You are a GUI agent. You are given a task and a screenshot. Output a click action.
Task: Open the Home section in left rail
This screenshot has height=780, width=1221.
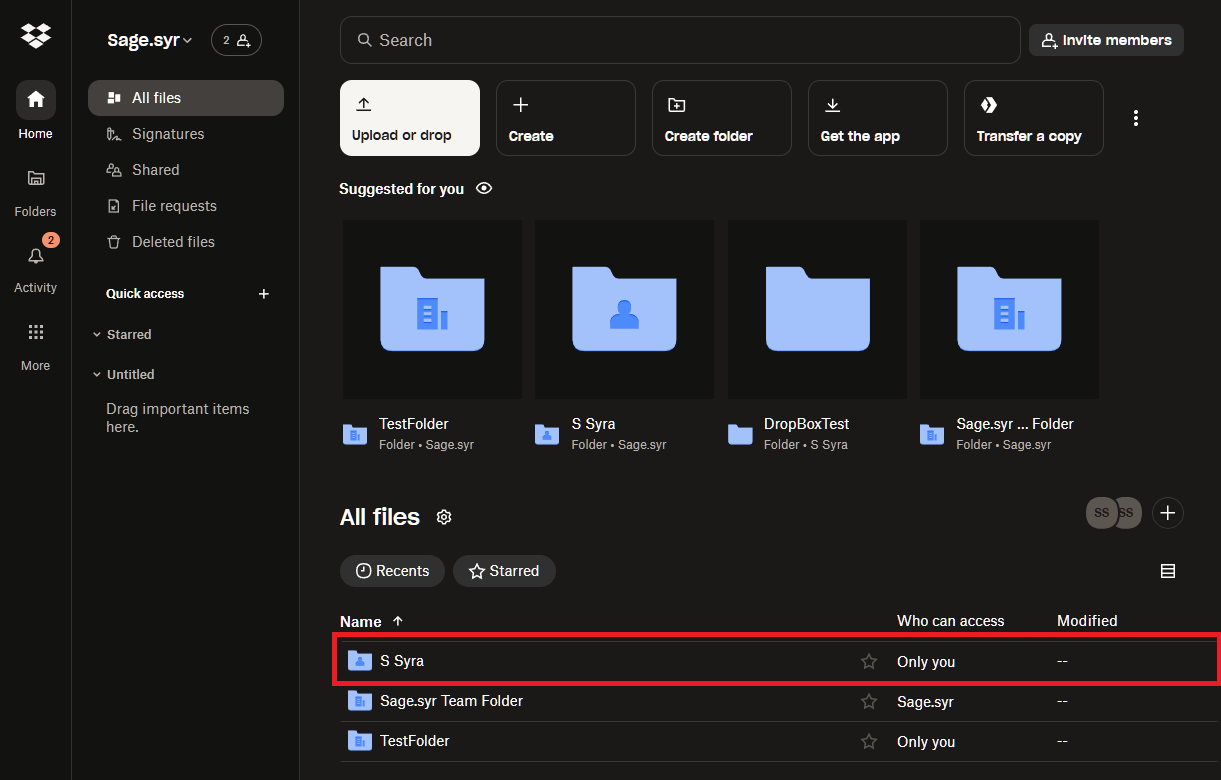36,110
